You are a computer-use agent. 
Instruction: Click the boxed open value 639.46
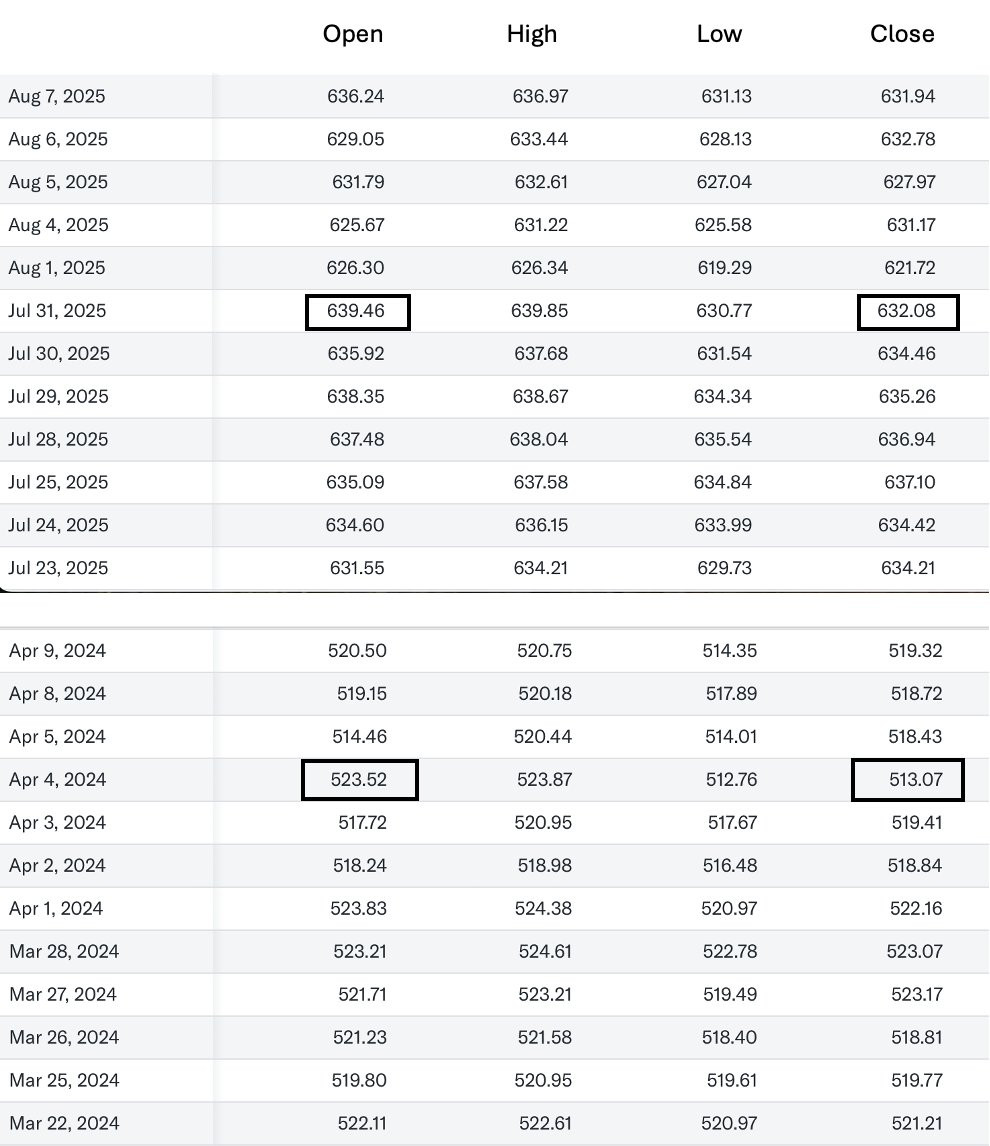[357, 312]
